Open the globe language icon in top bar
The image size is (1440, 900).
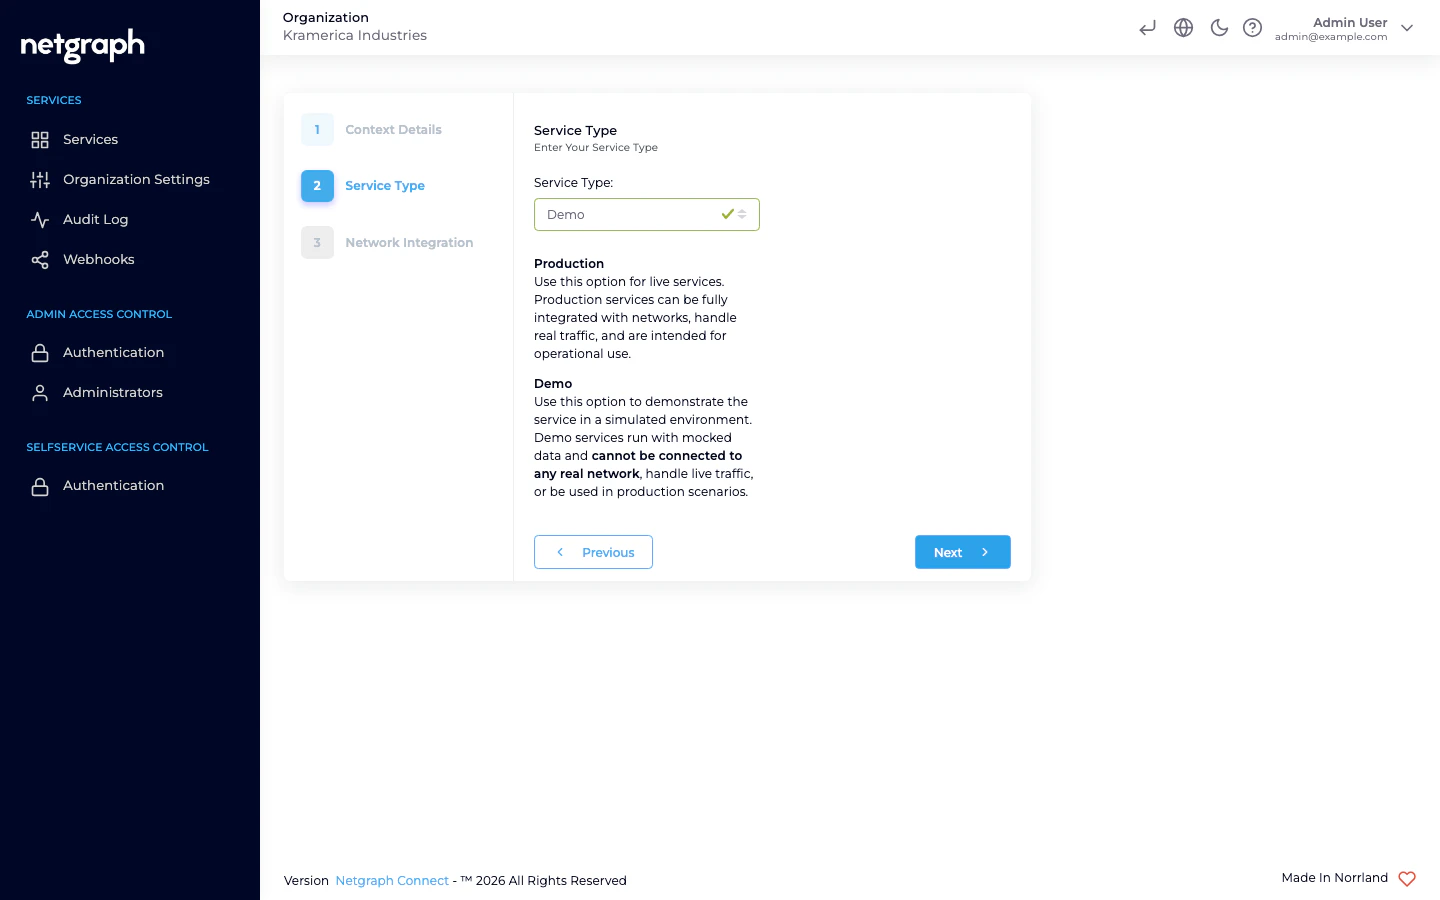(1183, 27)
